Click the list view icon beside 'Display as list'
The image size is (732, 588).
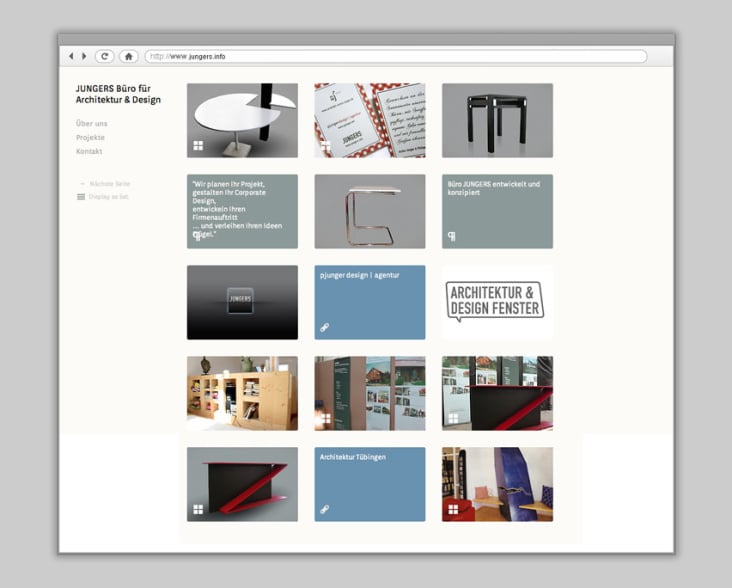(81, 197)
